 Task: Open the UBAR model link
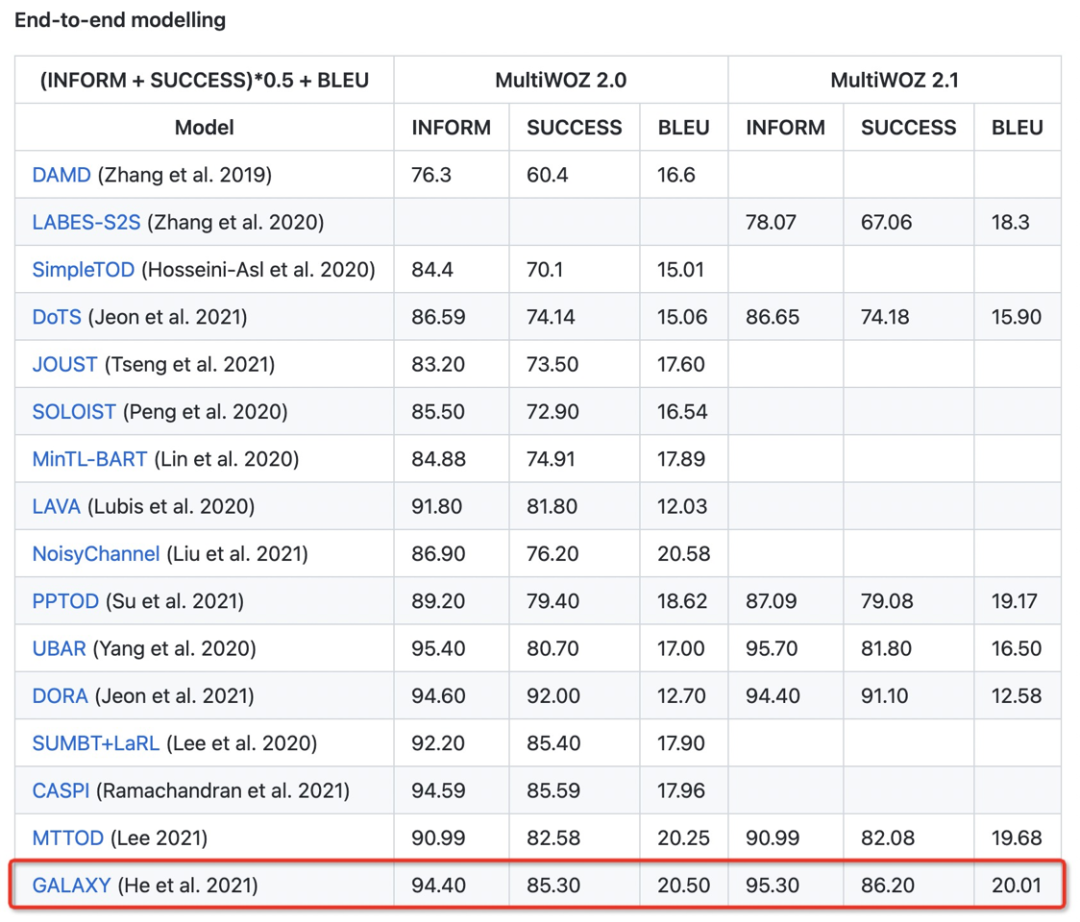(59, 649)
